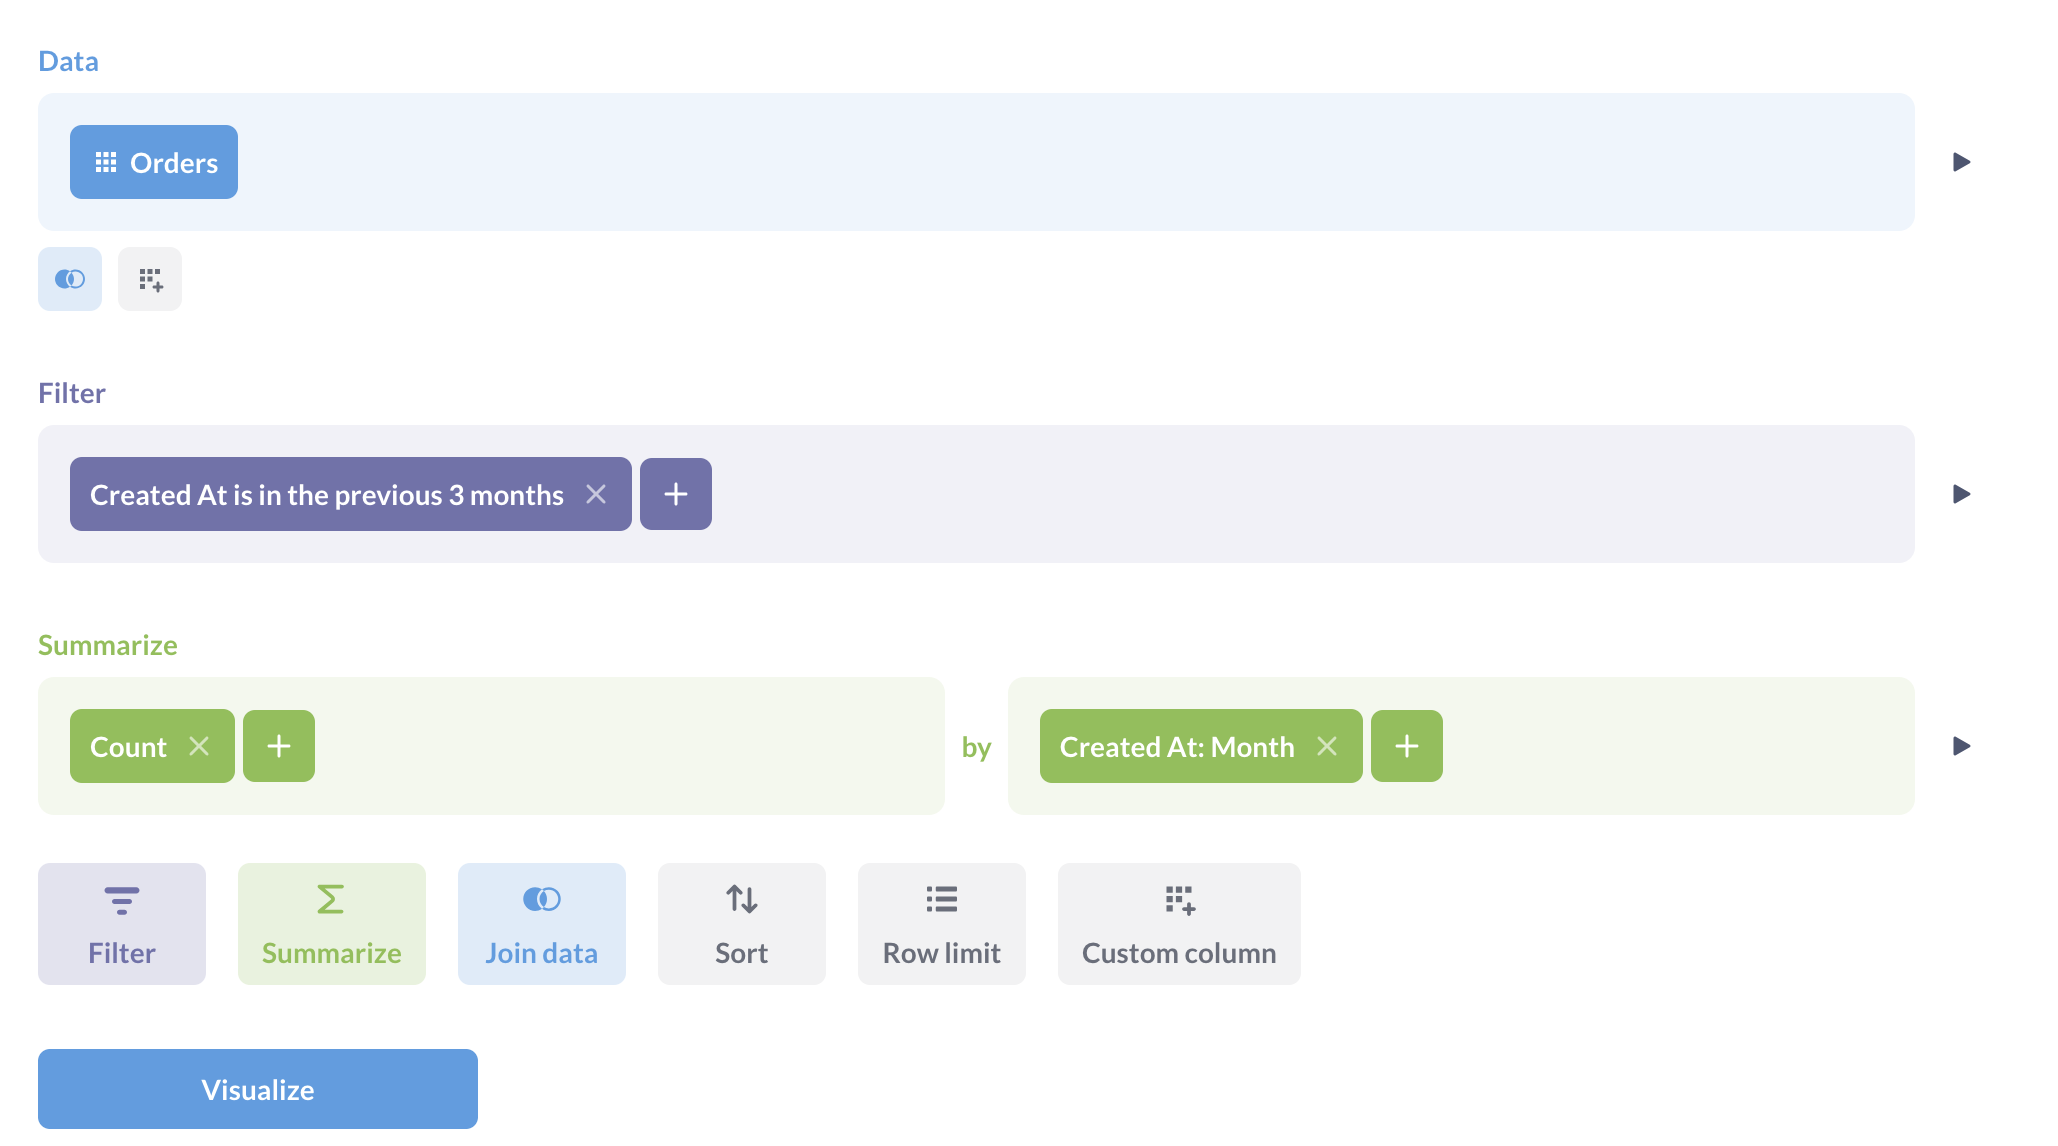Select the Summarize sigma icon

(331, 898)
